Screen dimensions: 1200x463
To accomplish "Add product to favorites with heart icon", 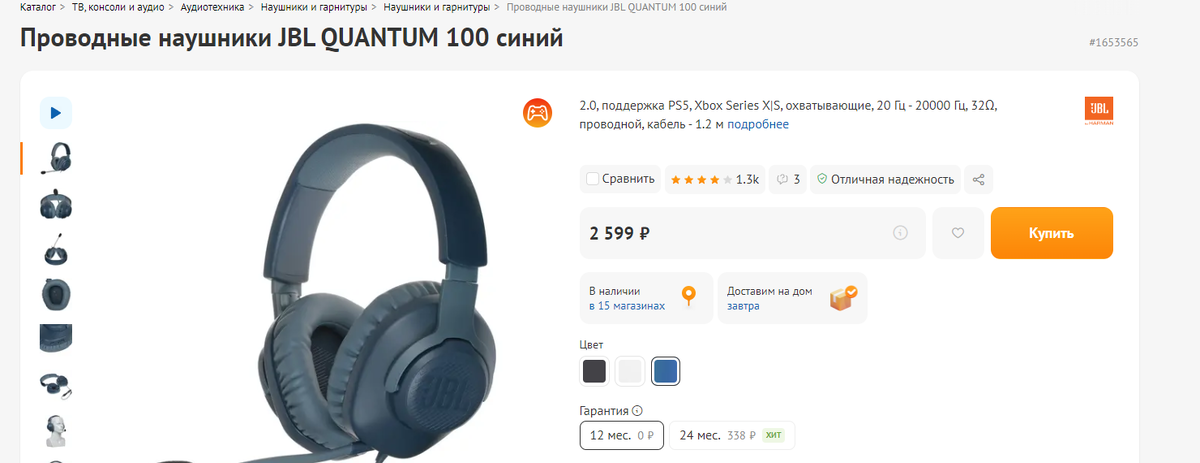I will click(958, 233).
